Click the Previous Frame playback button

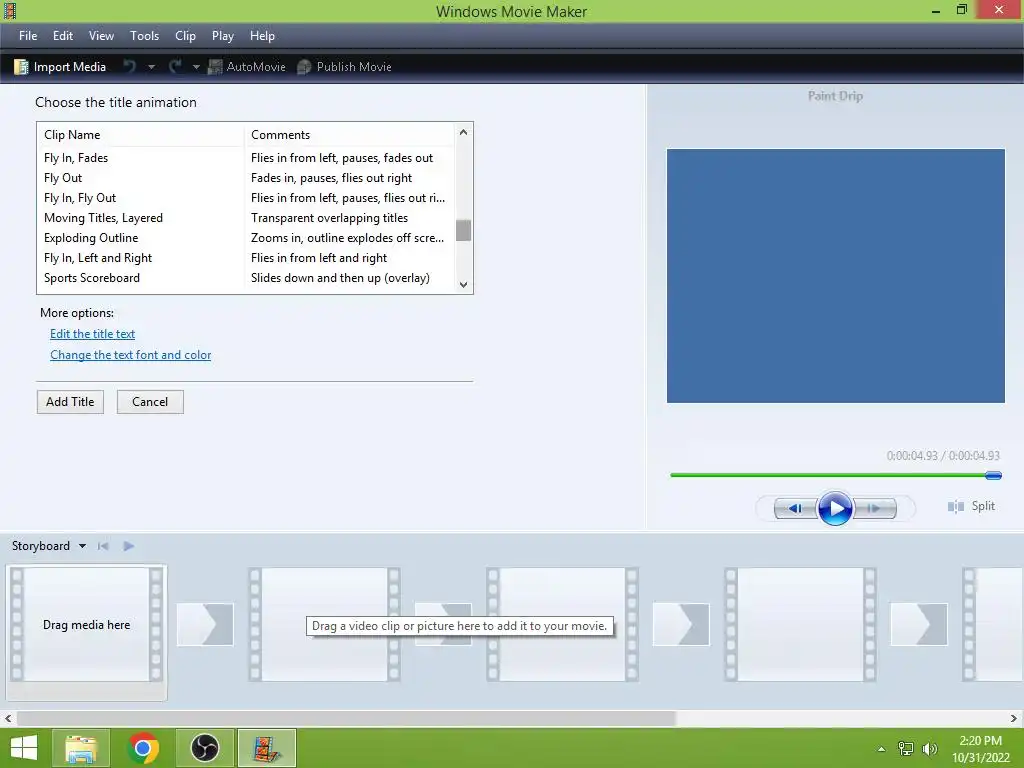point(795,508)
